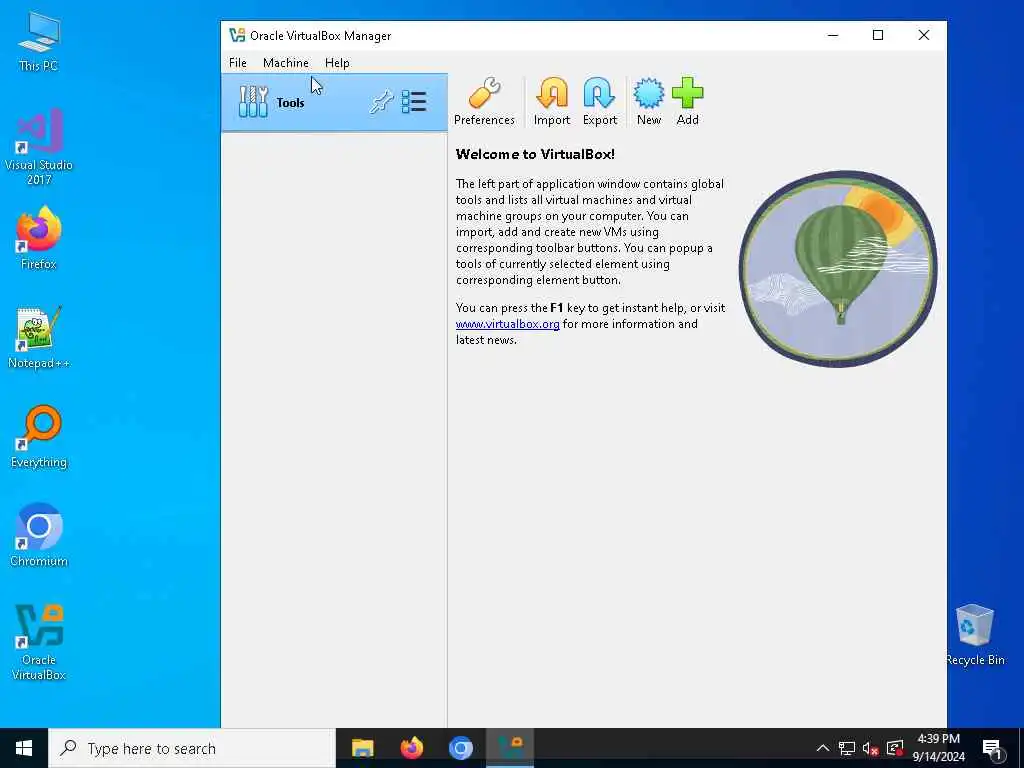
Task: Select the Recycle Bin desktop icon
Action: pyautogui.click(x=974, y=635)
